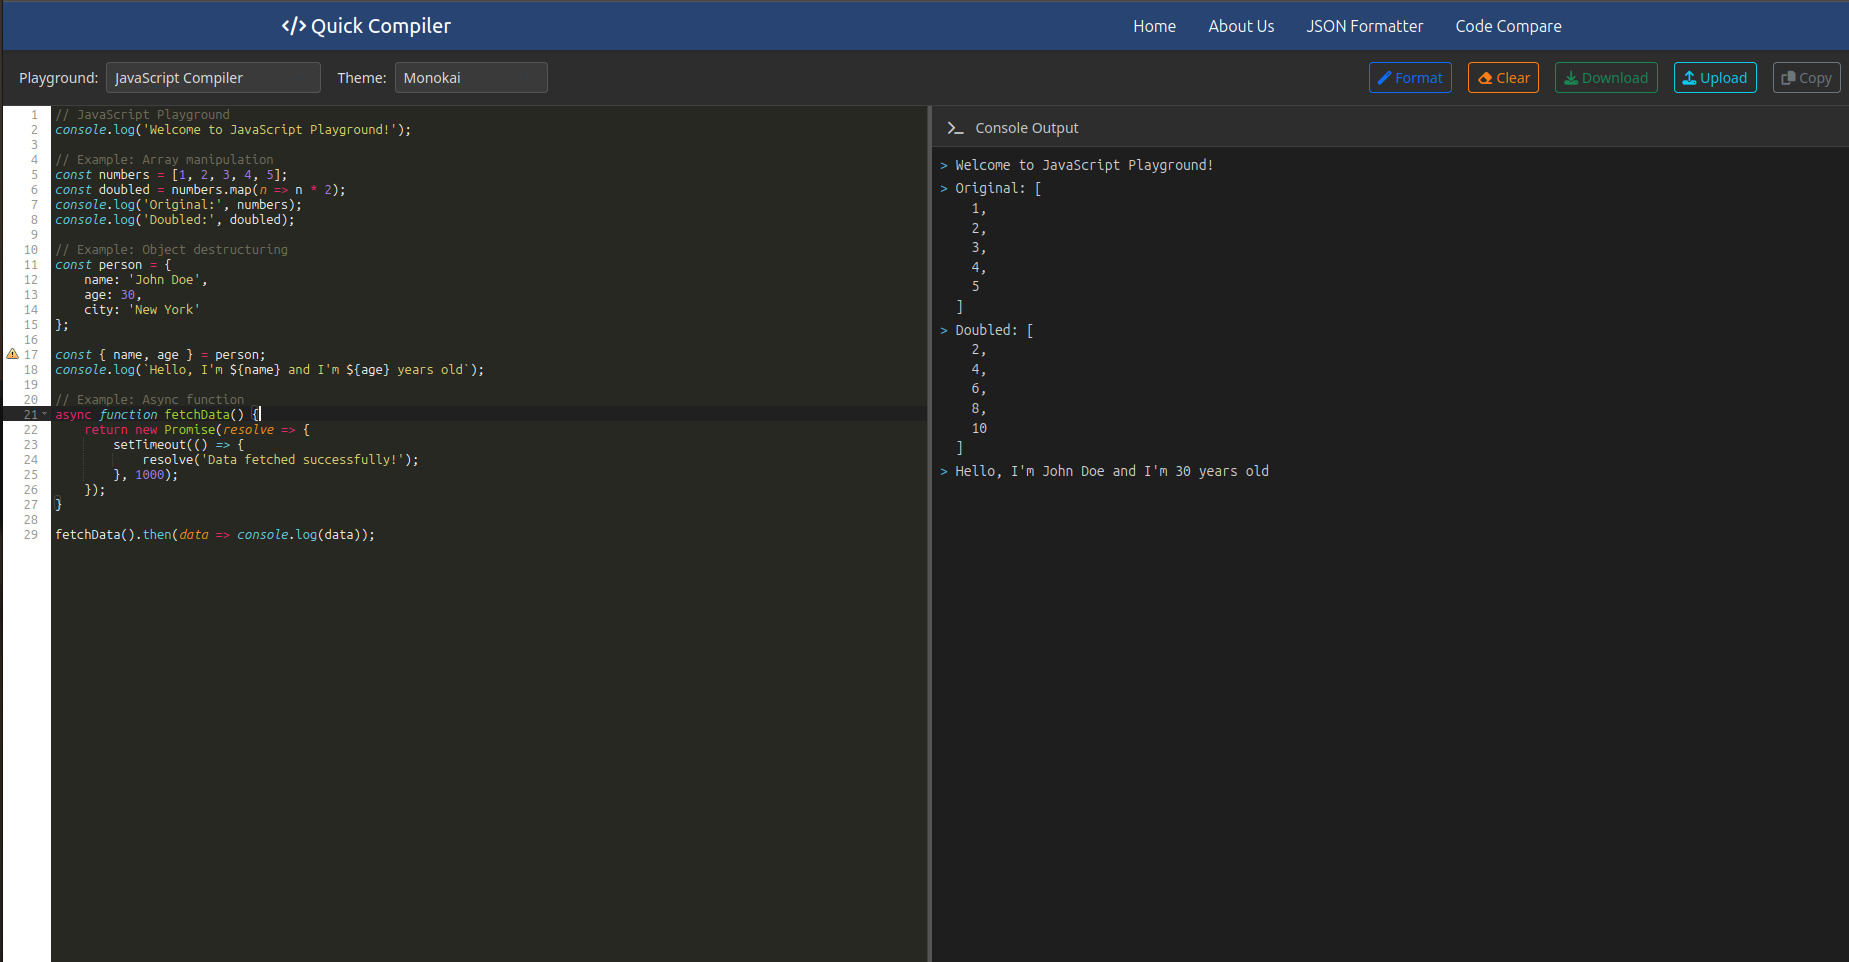
Task: Open the Code Compare tool
Action: click(x=1507, y=26)
